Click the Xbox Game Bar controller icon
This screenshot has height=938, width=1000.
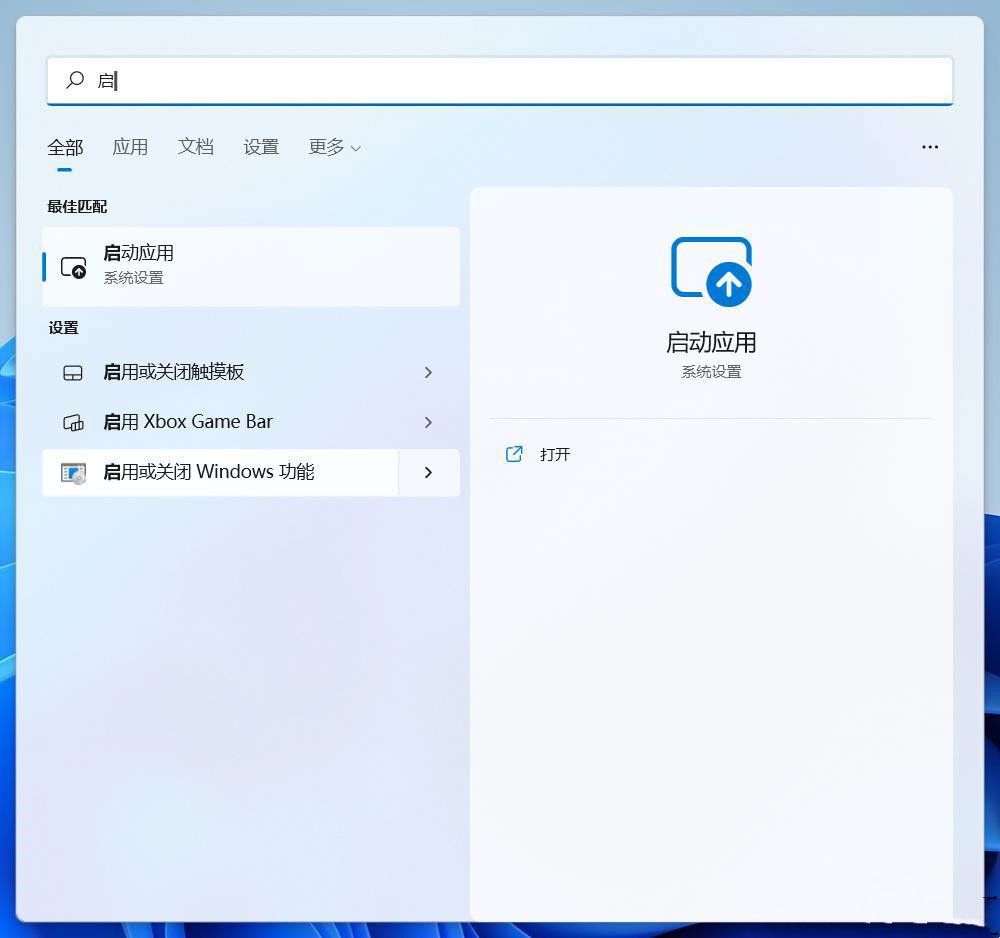[x=71, y=422]
